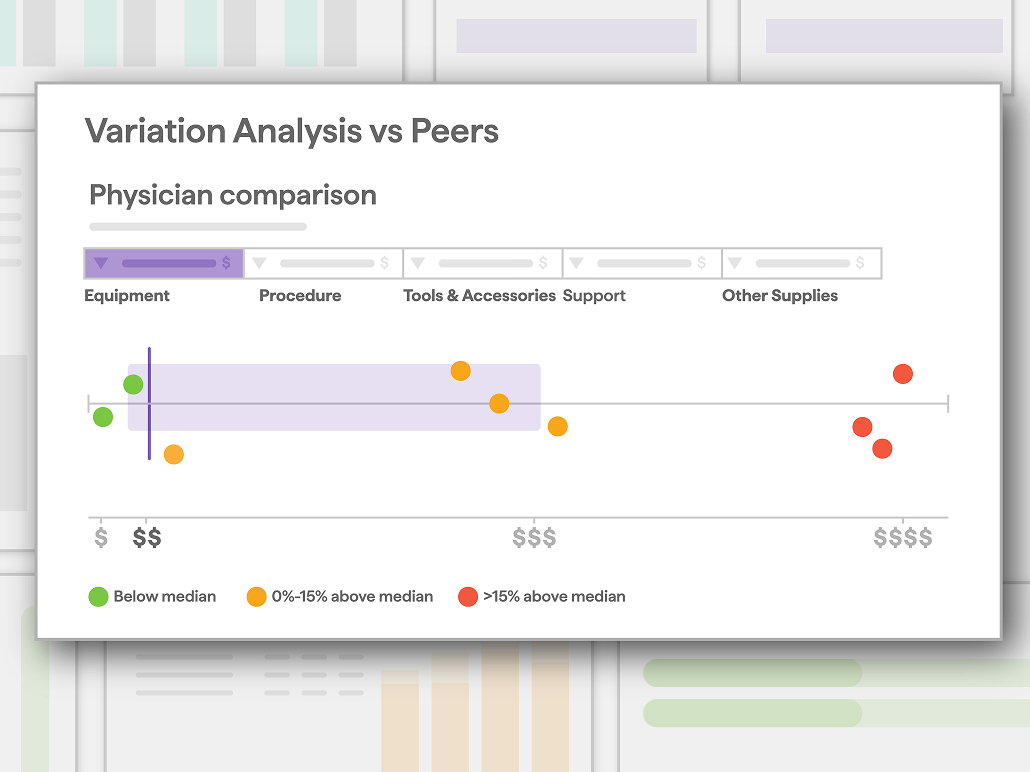Screen dimensions: 1030x772
Task: Click the dollar icon in Equipment selector
Action: pyautogui.click(x=226, y=263)
